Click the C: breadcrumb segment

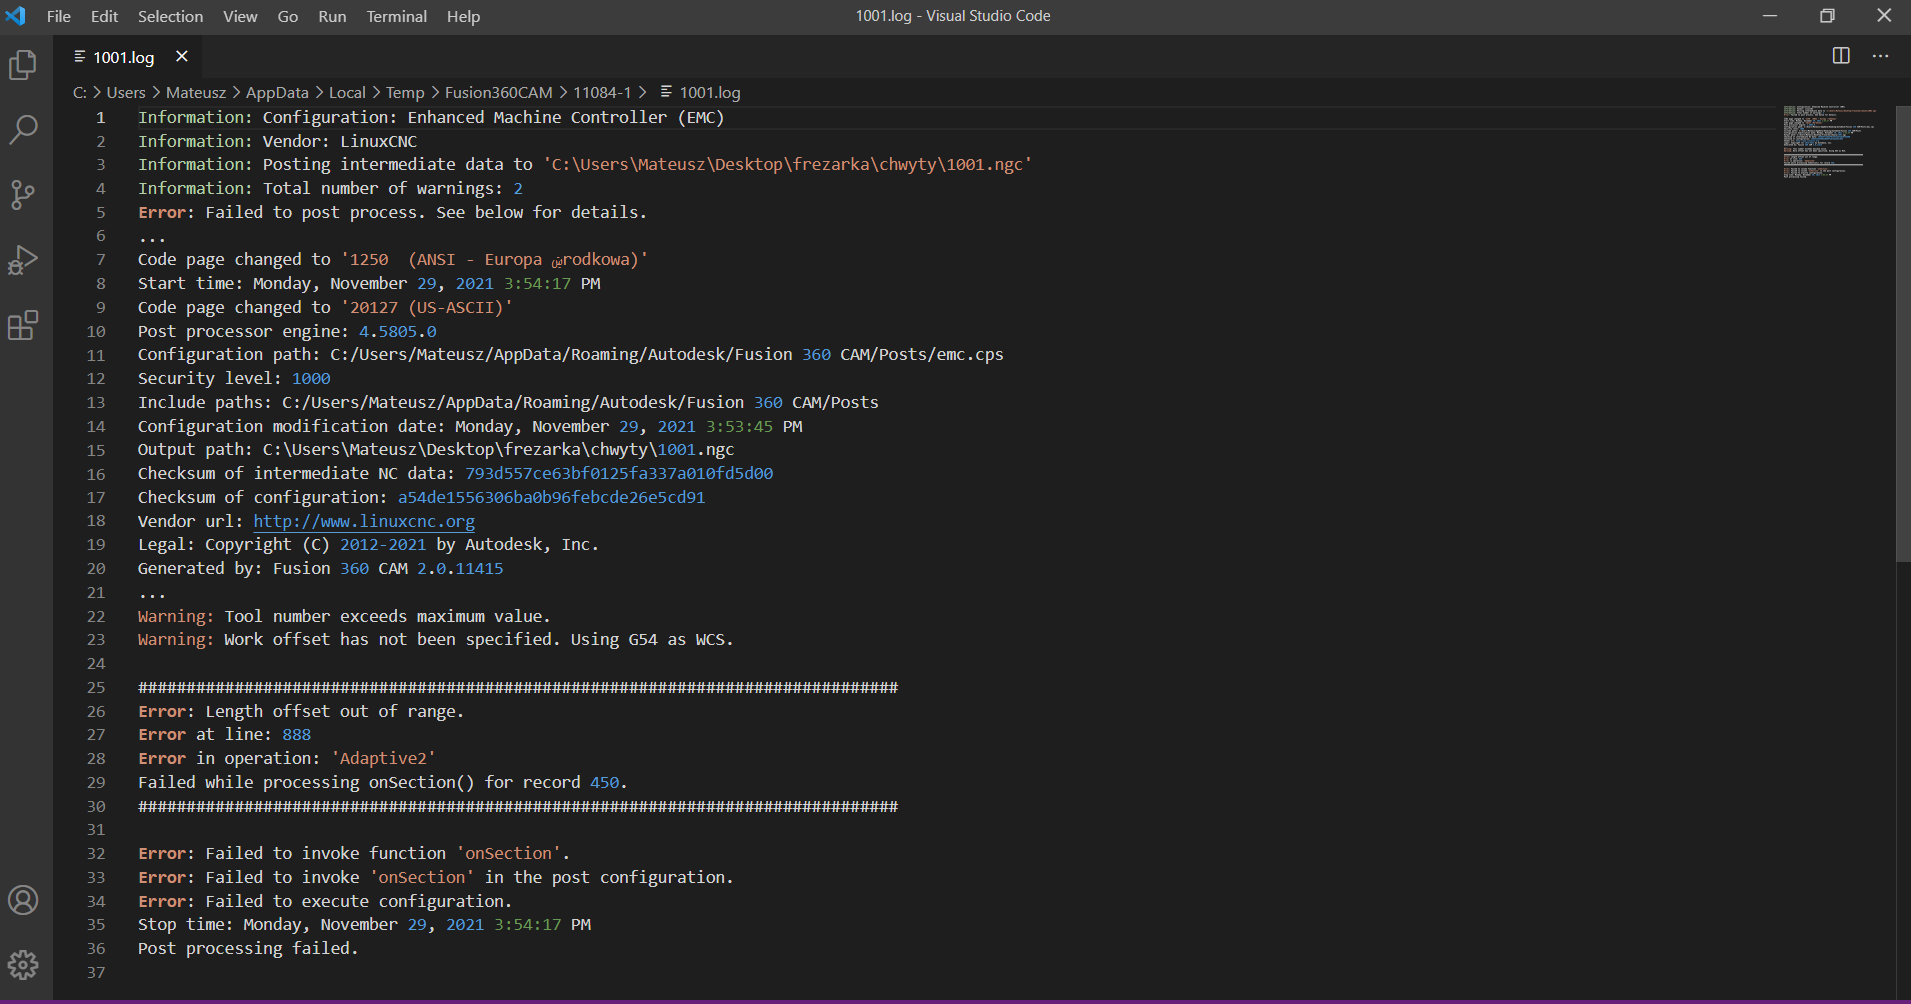coord(80,92)
